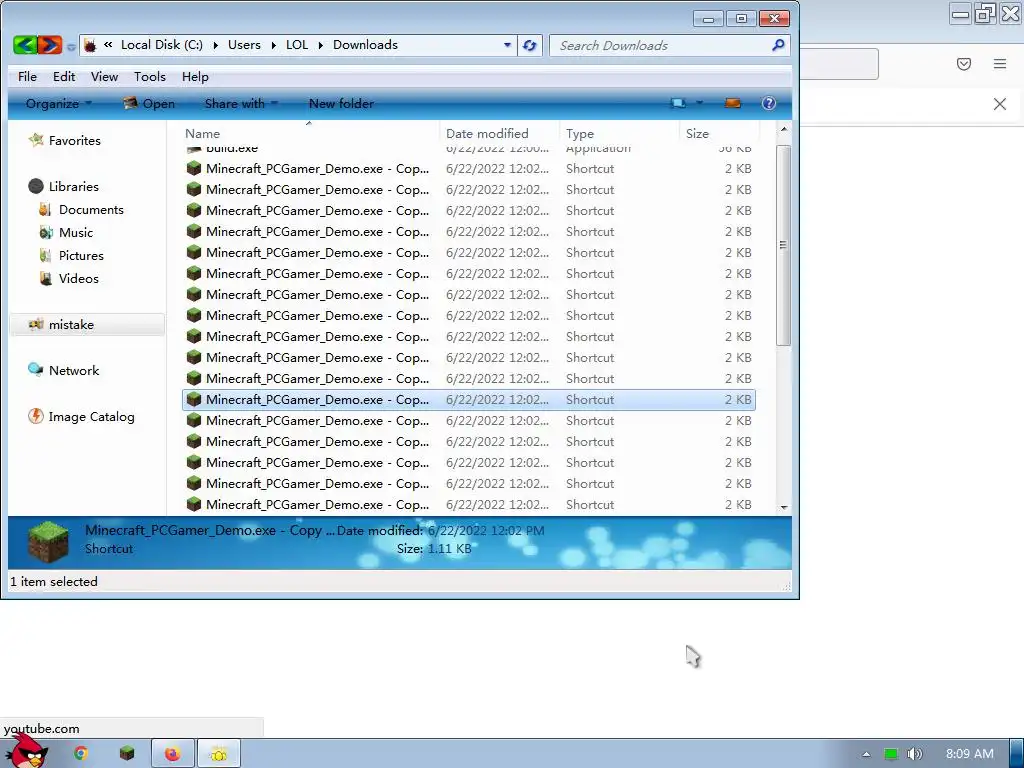Sort by the Type column header
The width and height of the screenshot is (1024, 768).
pyautogui.click(x=620, y=133)
